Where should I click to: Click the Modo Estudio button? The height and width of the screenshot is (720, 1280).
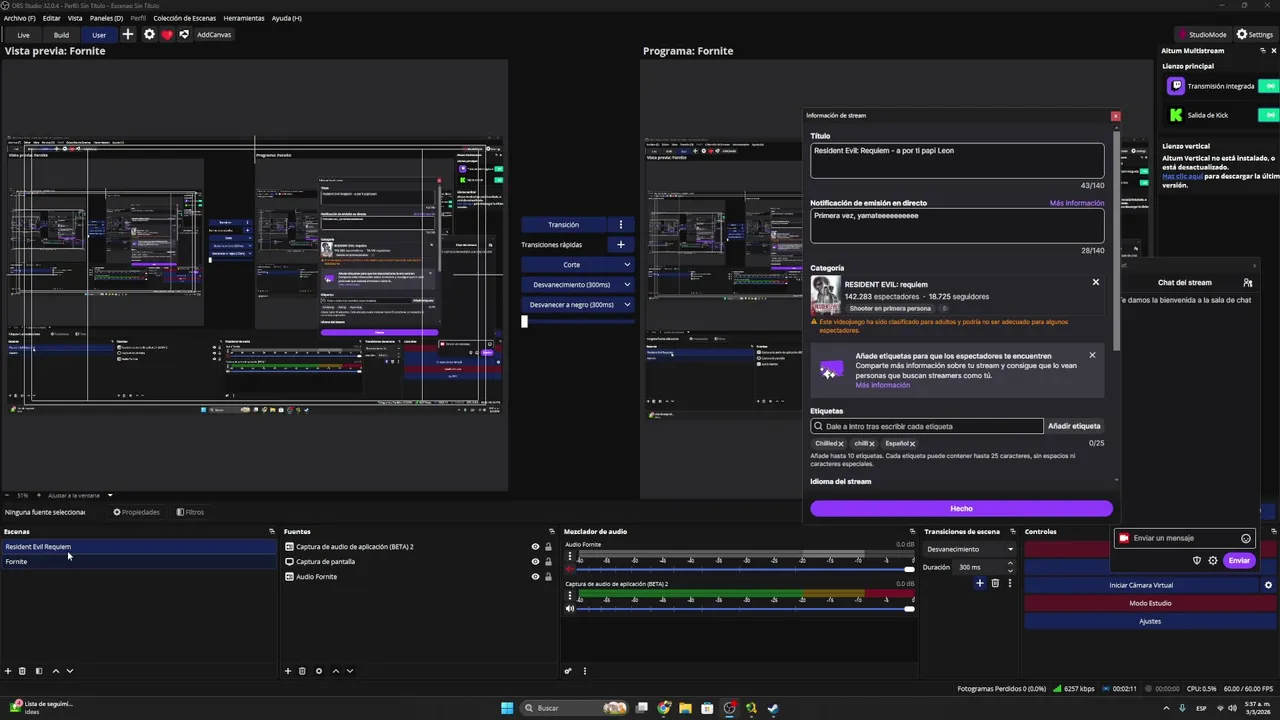[1150, 603]
